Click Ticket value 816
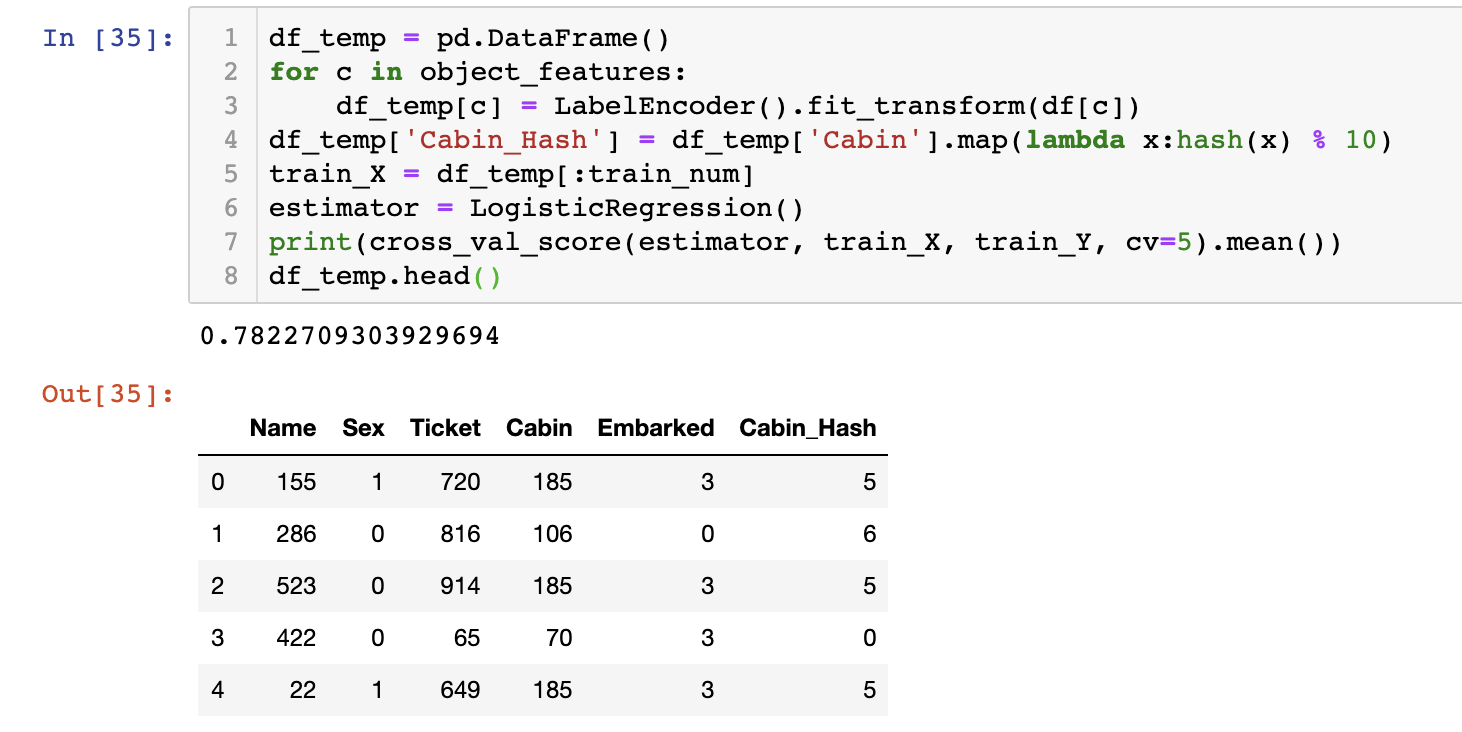 (460, 534)
